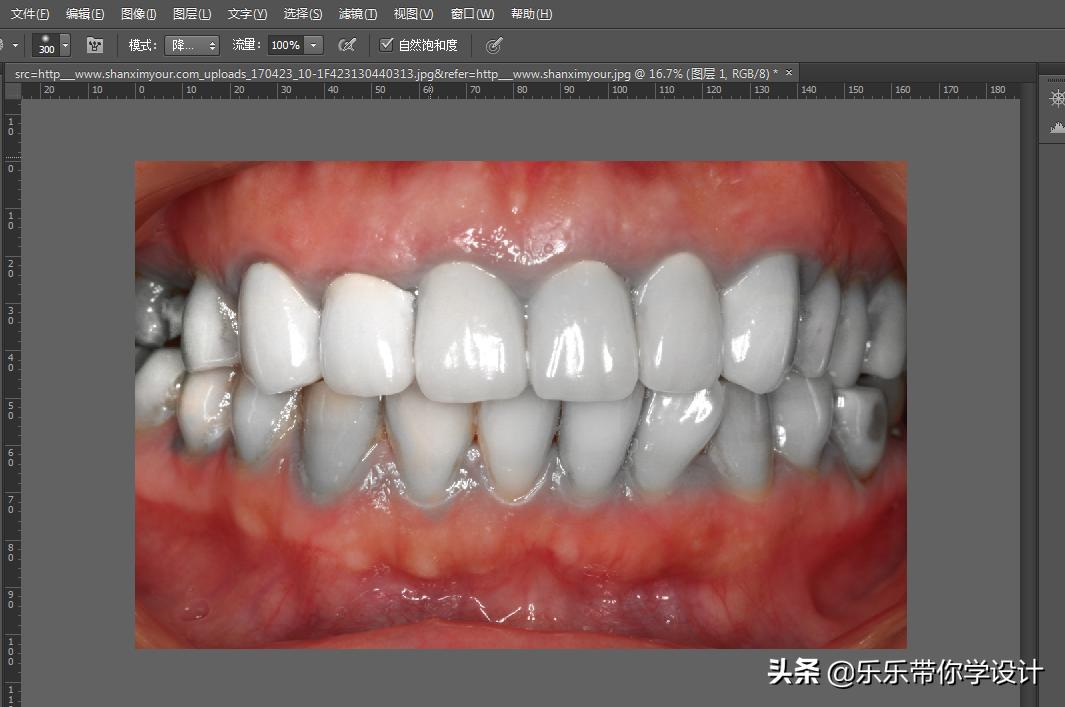Image resolution: width=1065 pixels, height=707 pixels.
Task: Open the 选择 menu
Action: click(x=302, y=13)
